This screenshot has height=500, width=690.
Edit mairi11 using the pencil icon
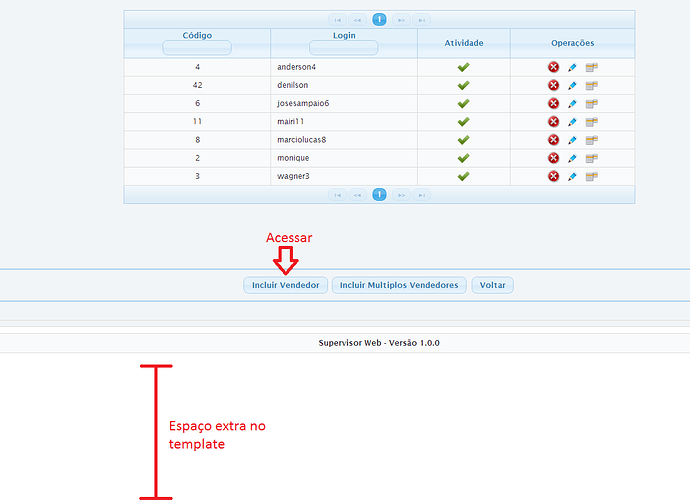(x=572, y=122)
